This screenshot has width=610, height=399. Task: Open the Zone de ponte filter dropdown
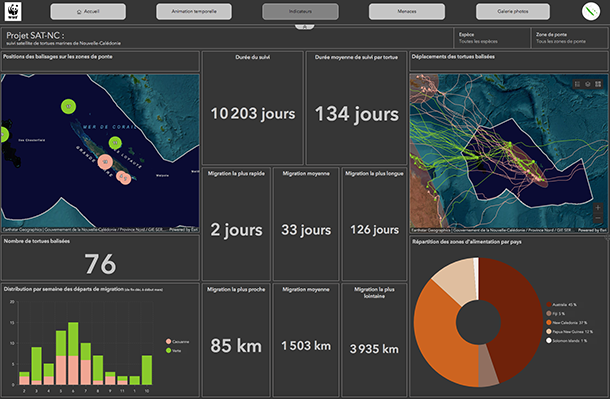tap(570, 38)
